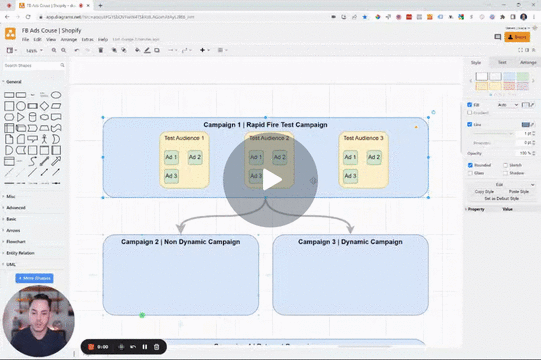541x360 pixels.
Task: Toggle the Rounded checkbox
Action: tap(470, 165)
